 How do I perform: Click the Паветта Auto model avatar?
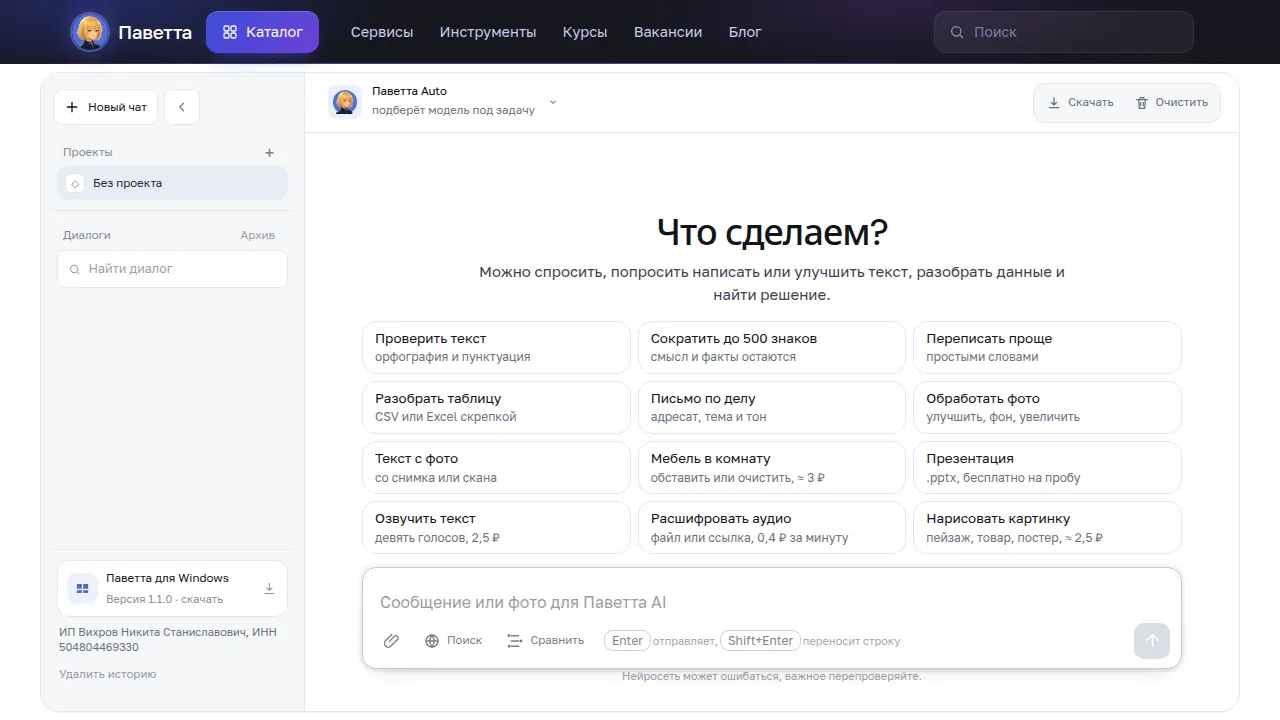pos(345,102)
